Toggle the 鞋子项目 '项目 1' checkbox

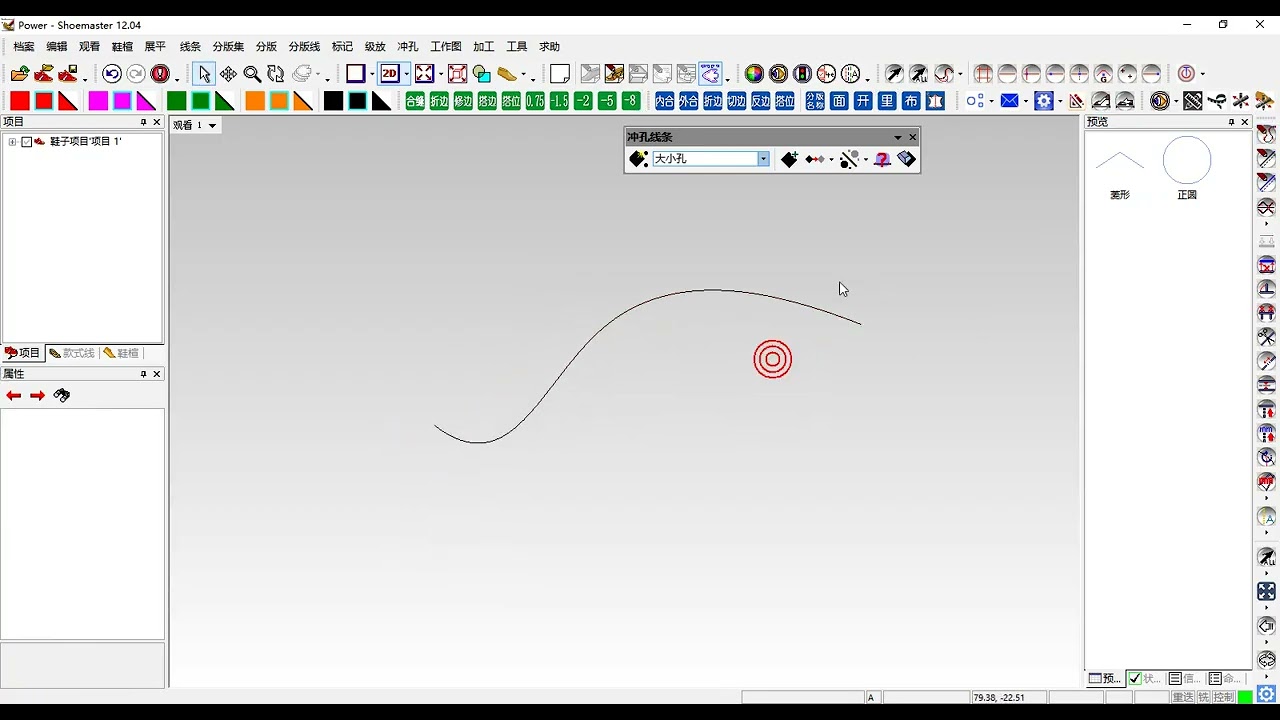[27, 142]
